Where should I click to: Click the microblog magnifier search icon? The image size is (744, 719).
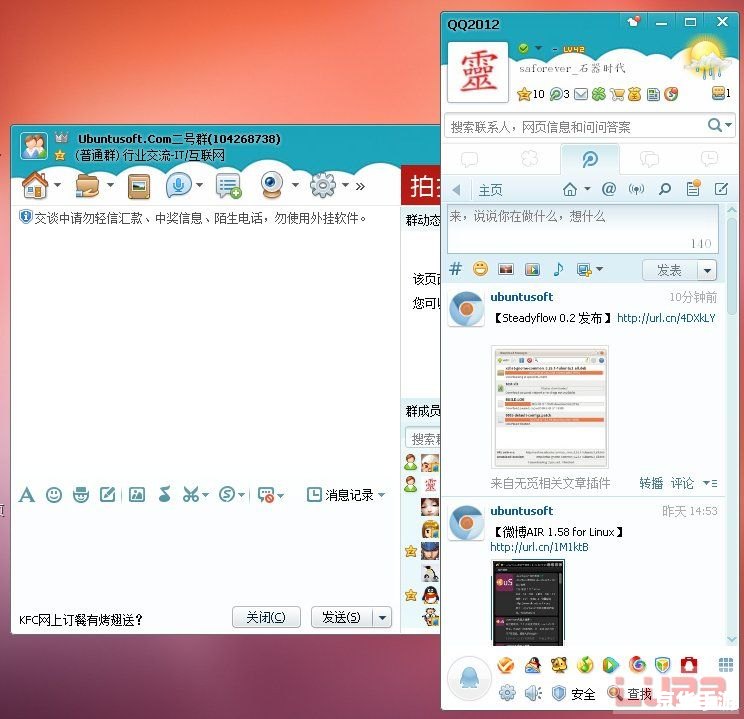(x=665, y=189)
